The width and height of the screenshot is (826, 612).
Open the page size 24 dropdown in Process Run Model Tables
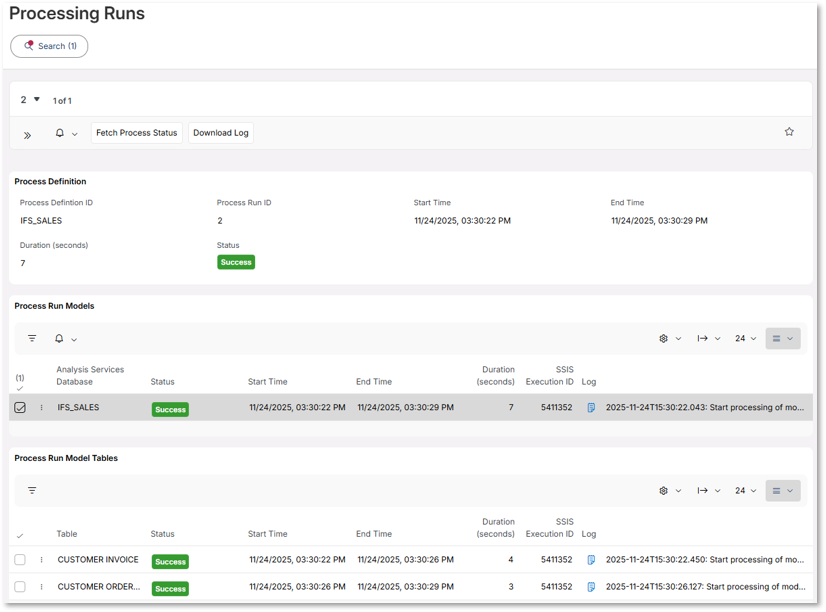pos(746,491)
